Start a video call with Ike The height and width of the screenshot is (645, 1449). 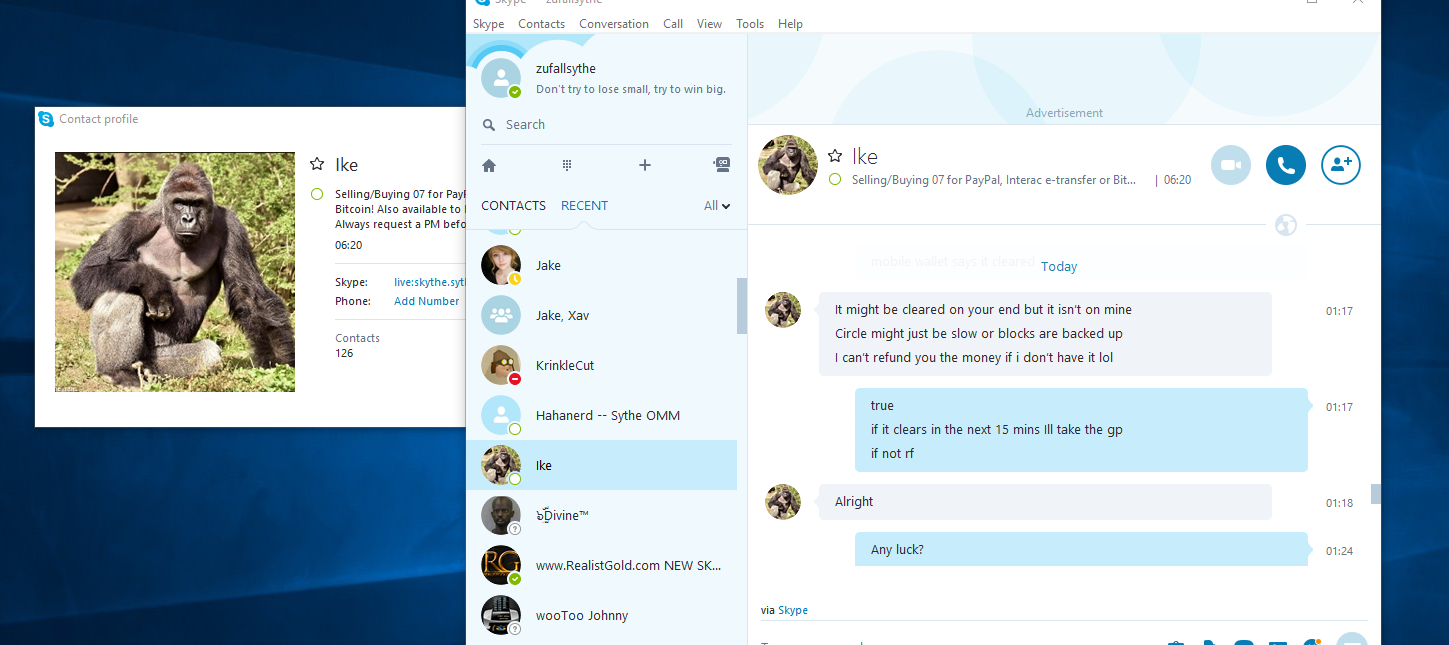point(1231,165)
